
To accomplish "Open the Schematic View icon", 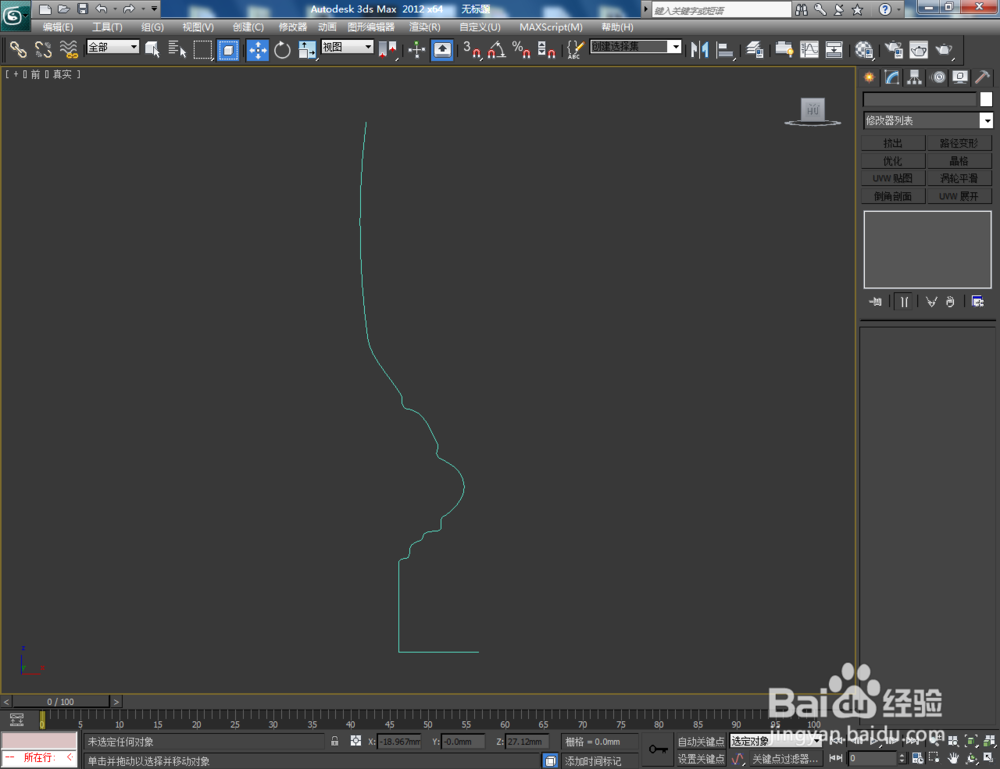I will click(834, 50).
